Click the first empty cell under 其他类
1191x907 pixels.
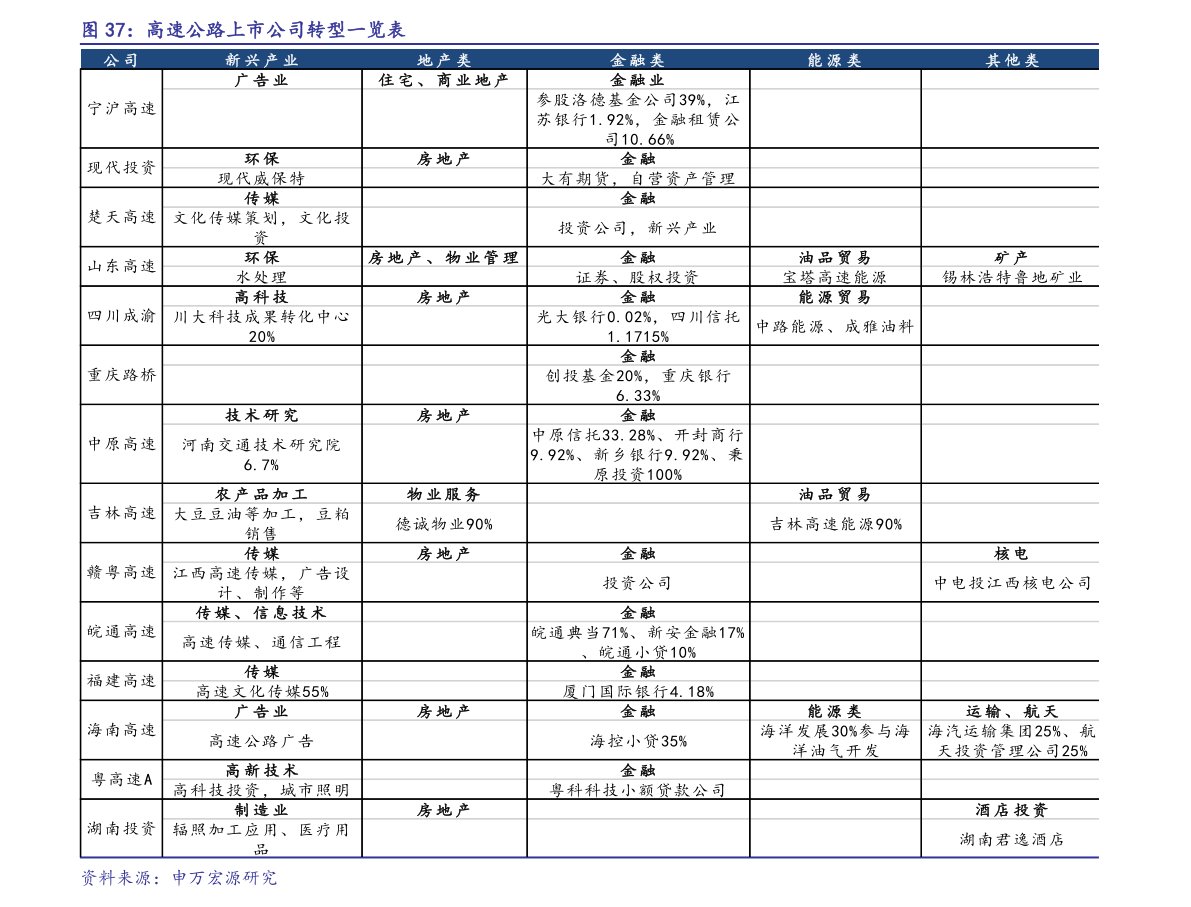1010,79
